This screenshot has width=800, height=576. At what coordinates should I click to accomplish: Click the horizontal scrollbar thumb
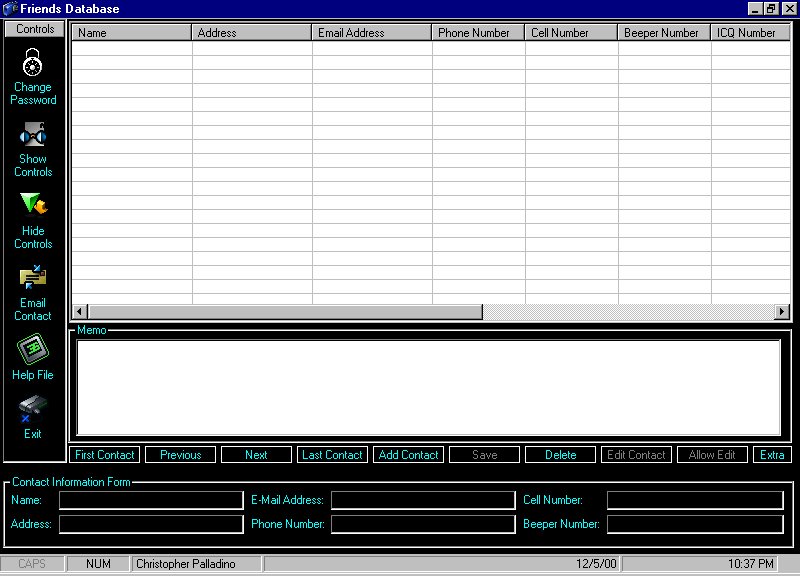[x=285, y=311]
